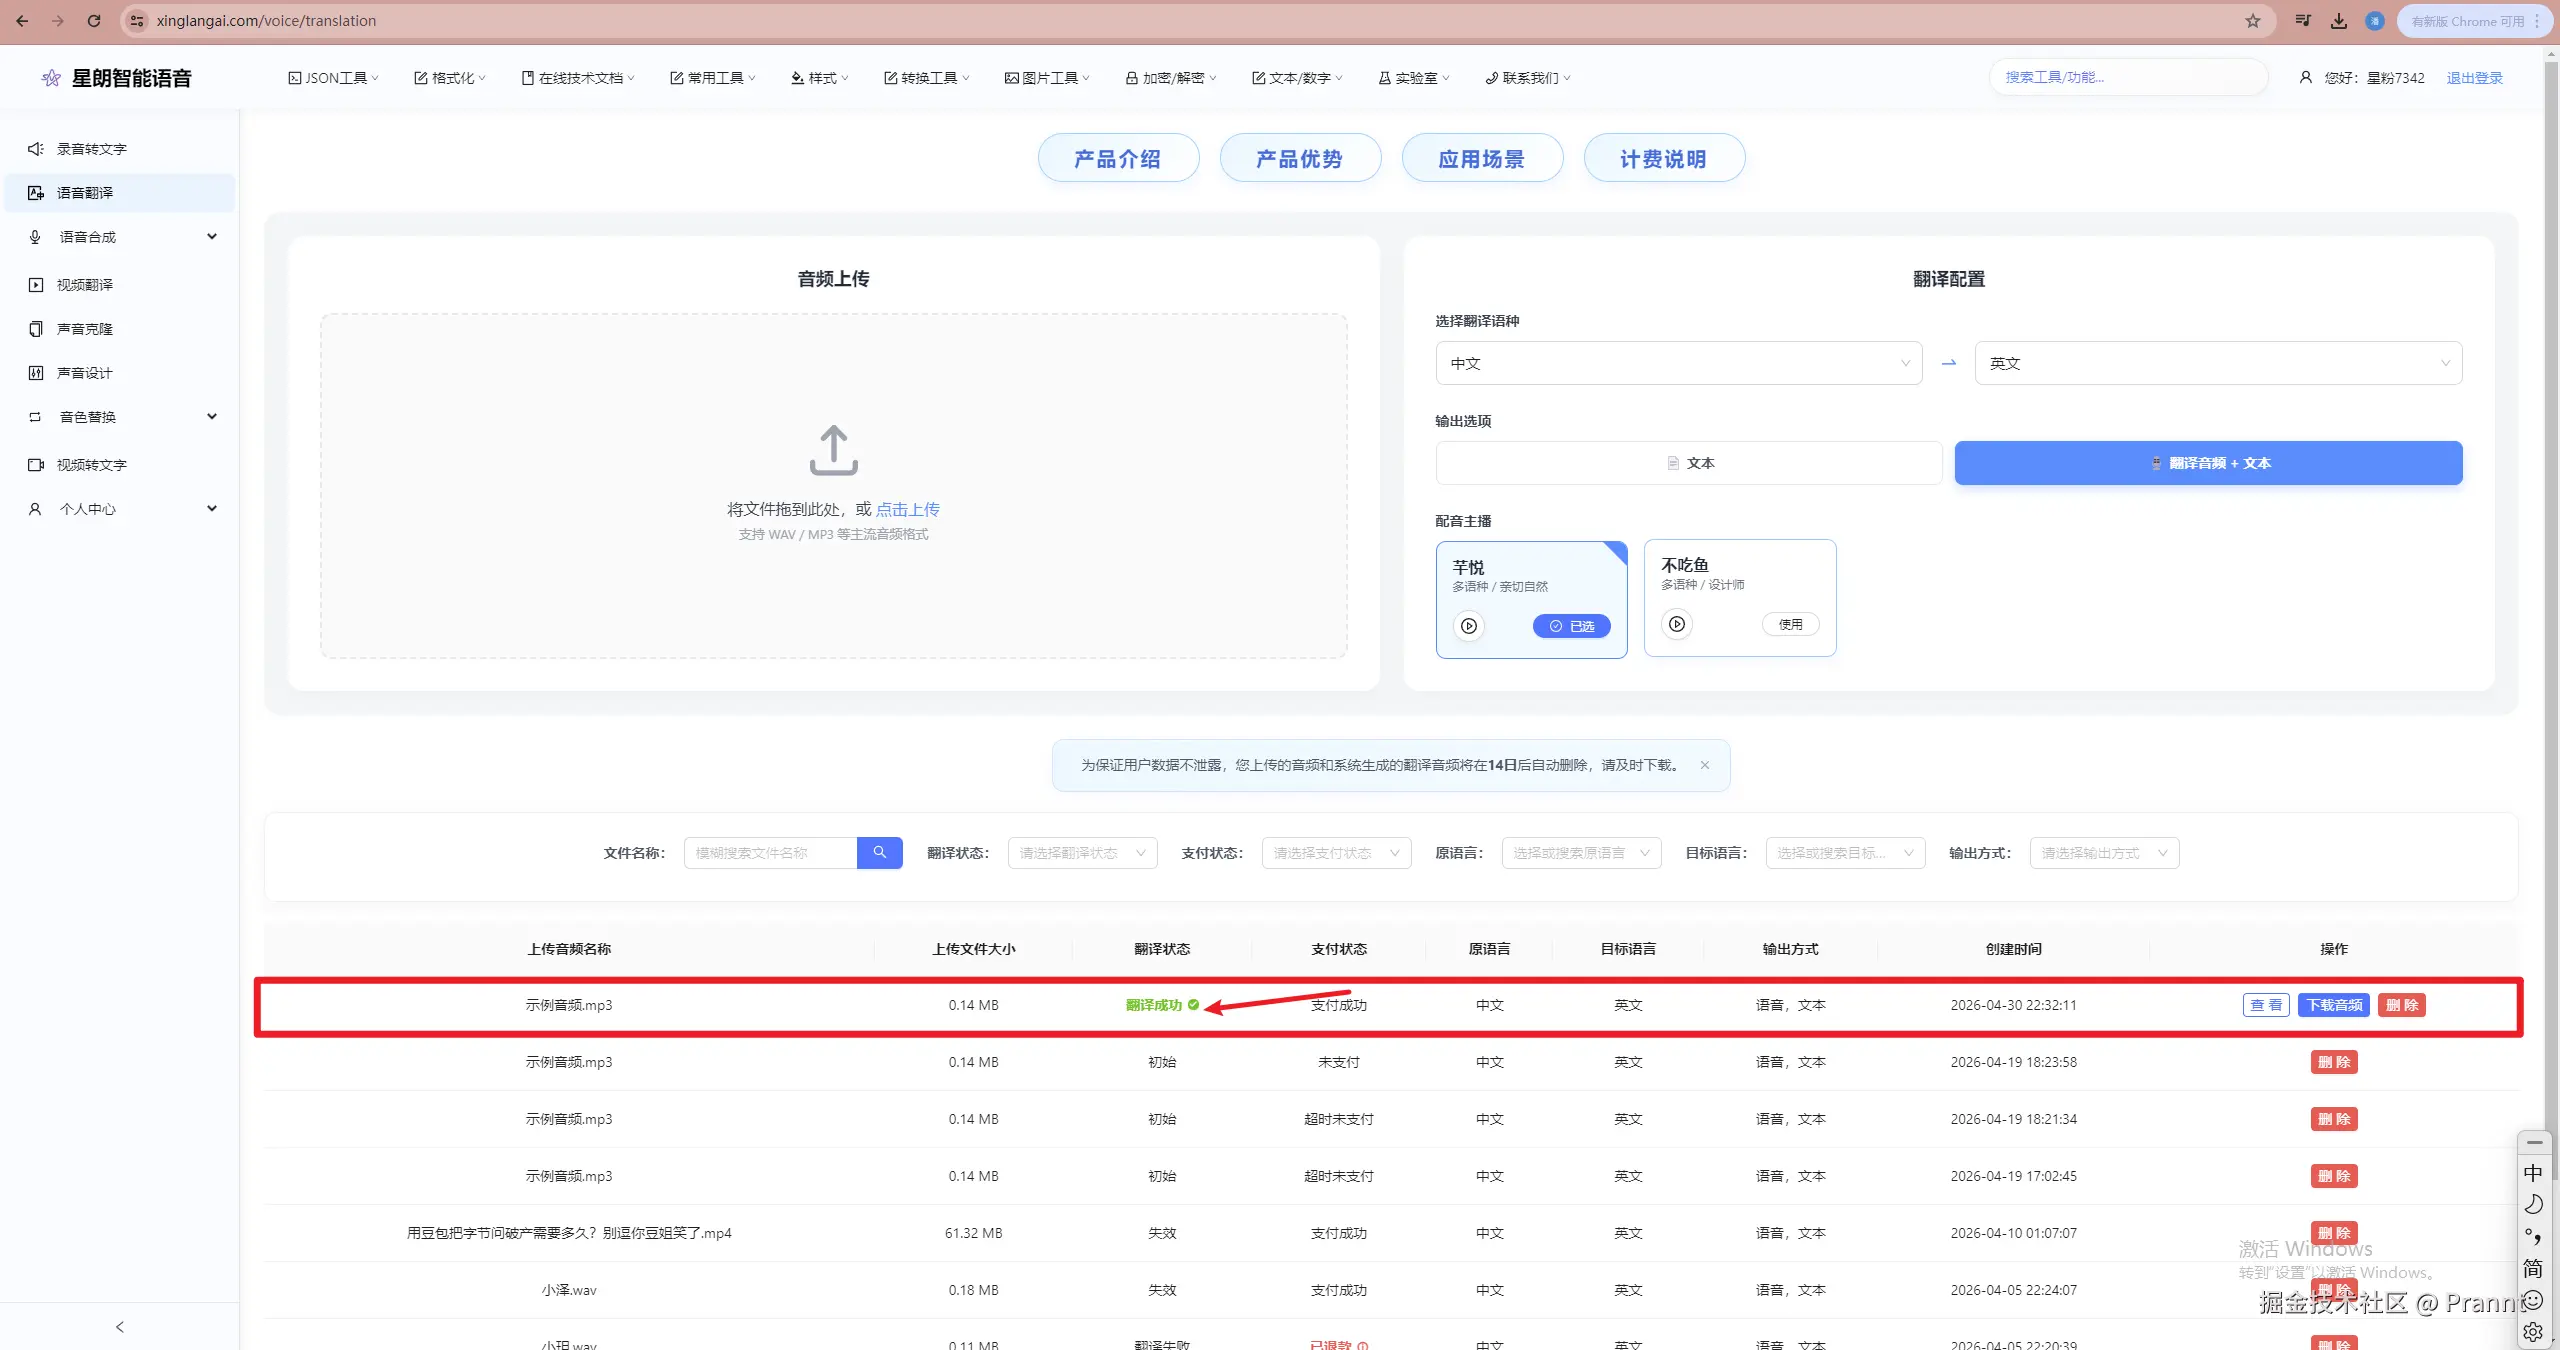Viewport: 2560px width, 1350px height.
Task: Switch to 产品介绍 tab
Action: (x=1118, y=158)
